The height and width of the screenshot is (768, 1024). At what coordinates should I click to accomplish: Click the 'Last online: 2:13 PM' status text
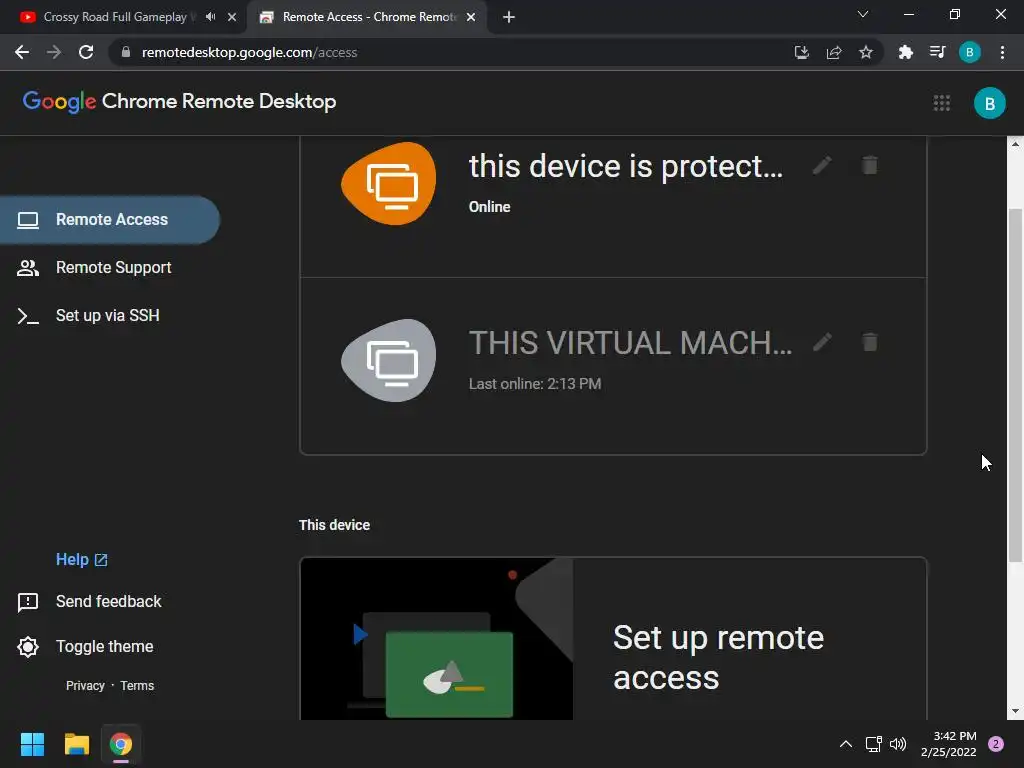tap(535, 384)
